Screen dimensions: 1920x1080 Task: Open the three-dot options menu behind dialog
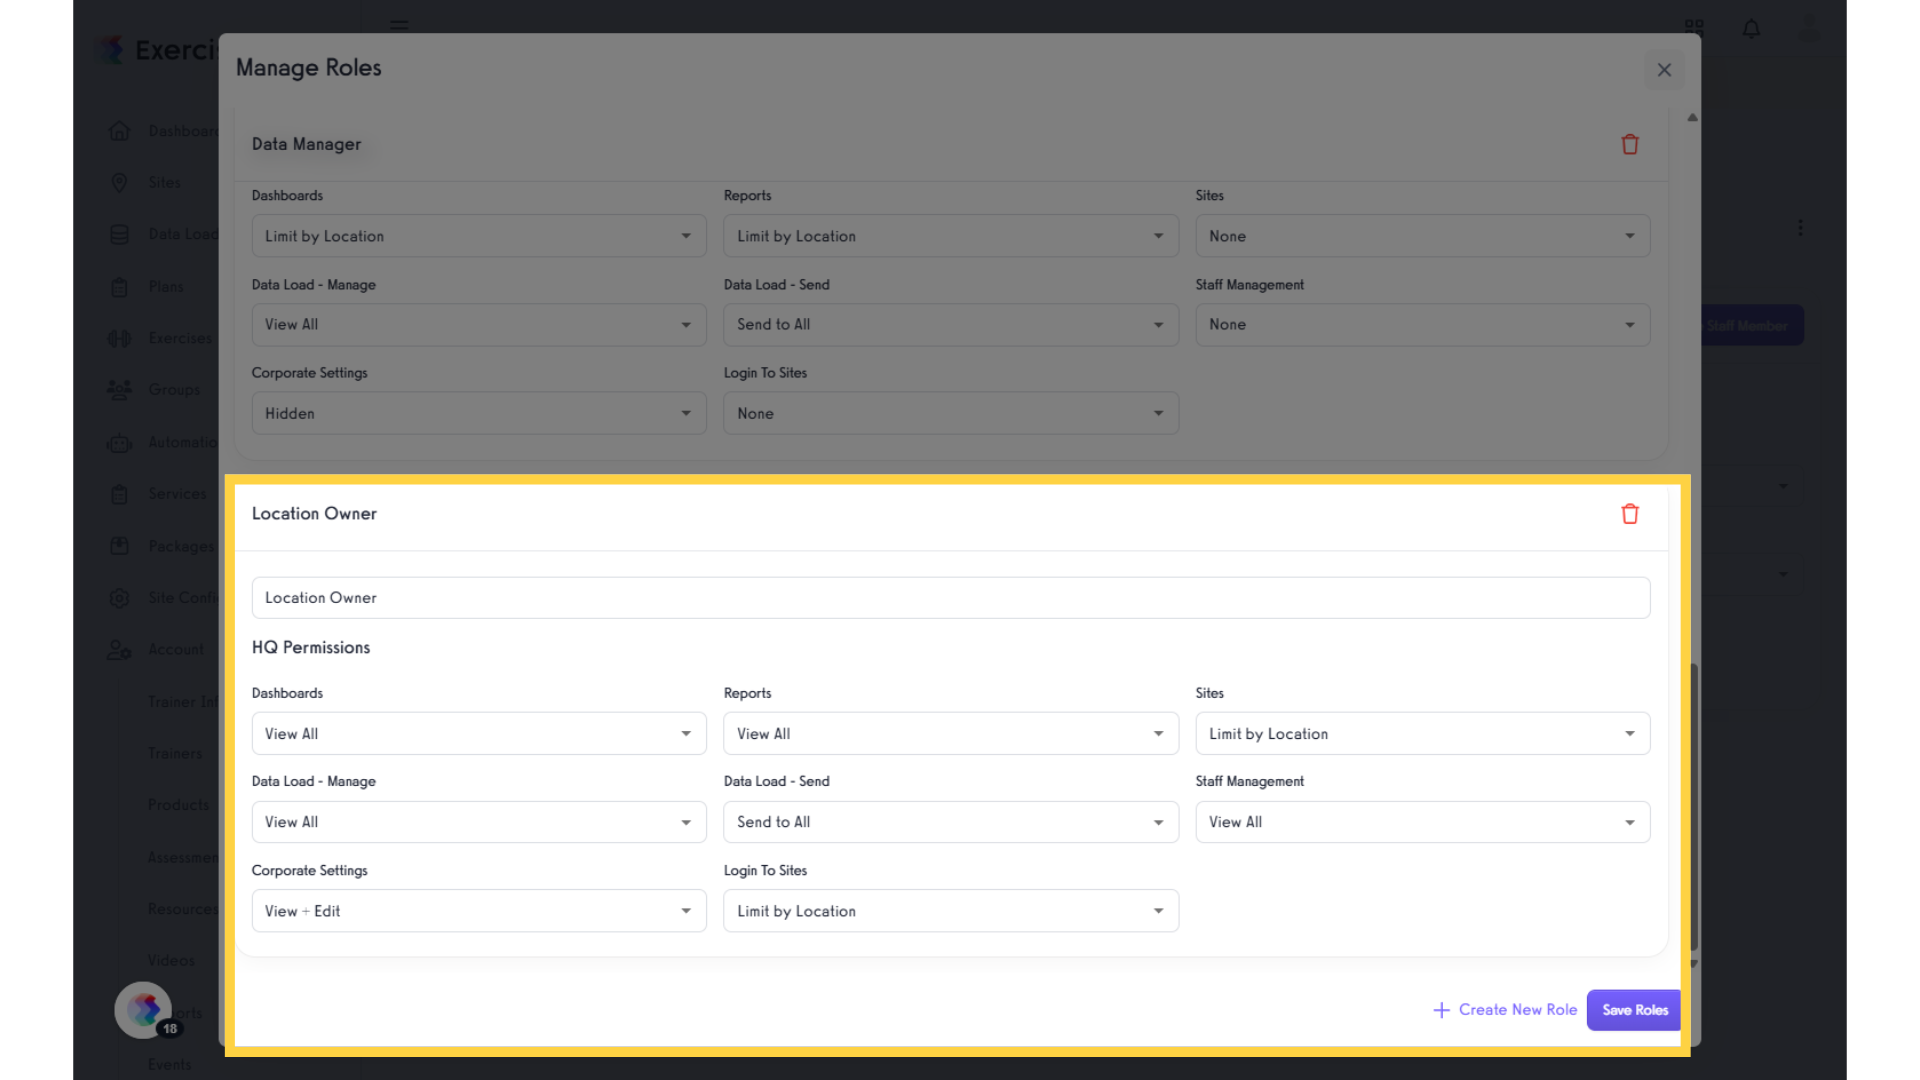tap(1800, 228)
